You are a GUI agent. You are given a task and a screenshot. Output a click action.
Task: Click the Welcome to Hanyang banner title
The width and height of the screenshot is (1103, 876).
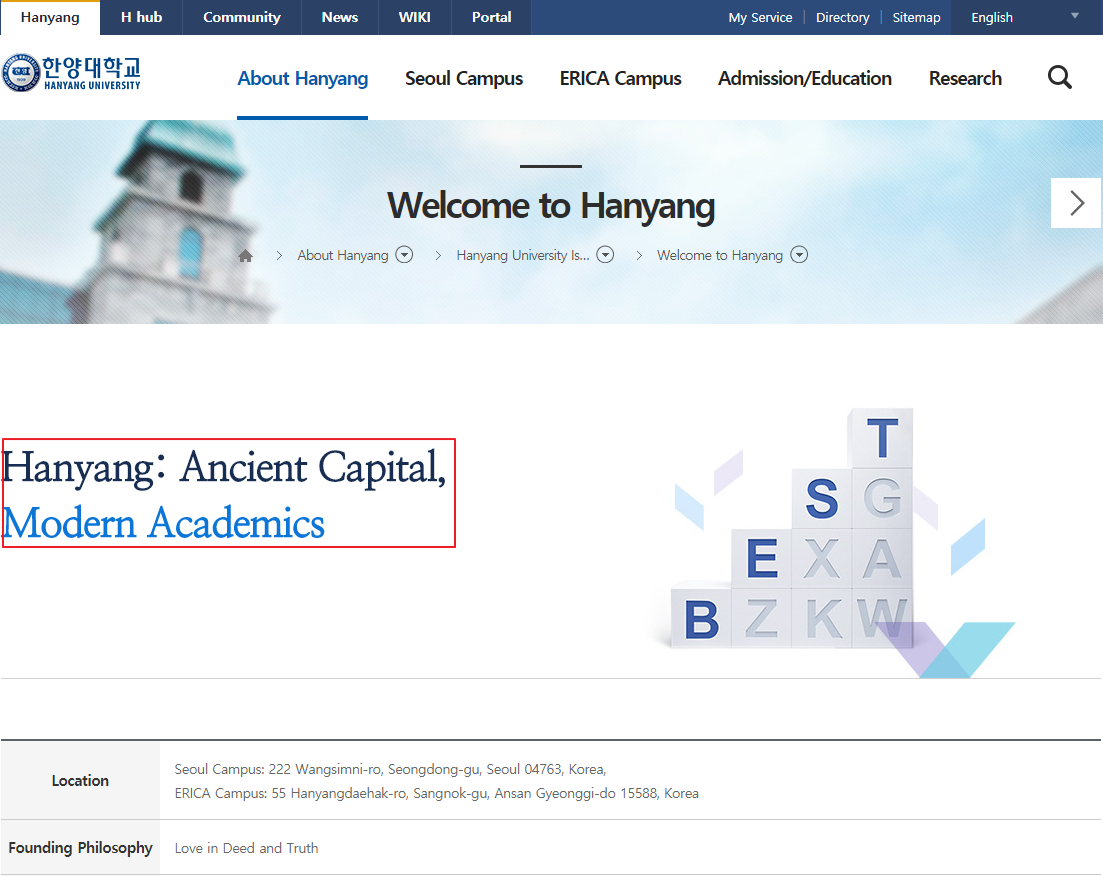tap(551, 205)
